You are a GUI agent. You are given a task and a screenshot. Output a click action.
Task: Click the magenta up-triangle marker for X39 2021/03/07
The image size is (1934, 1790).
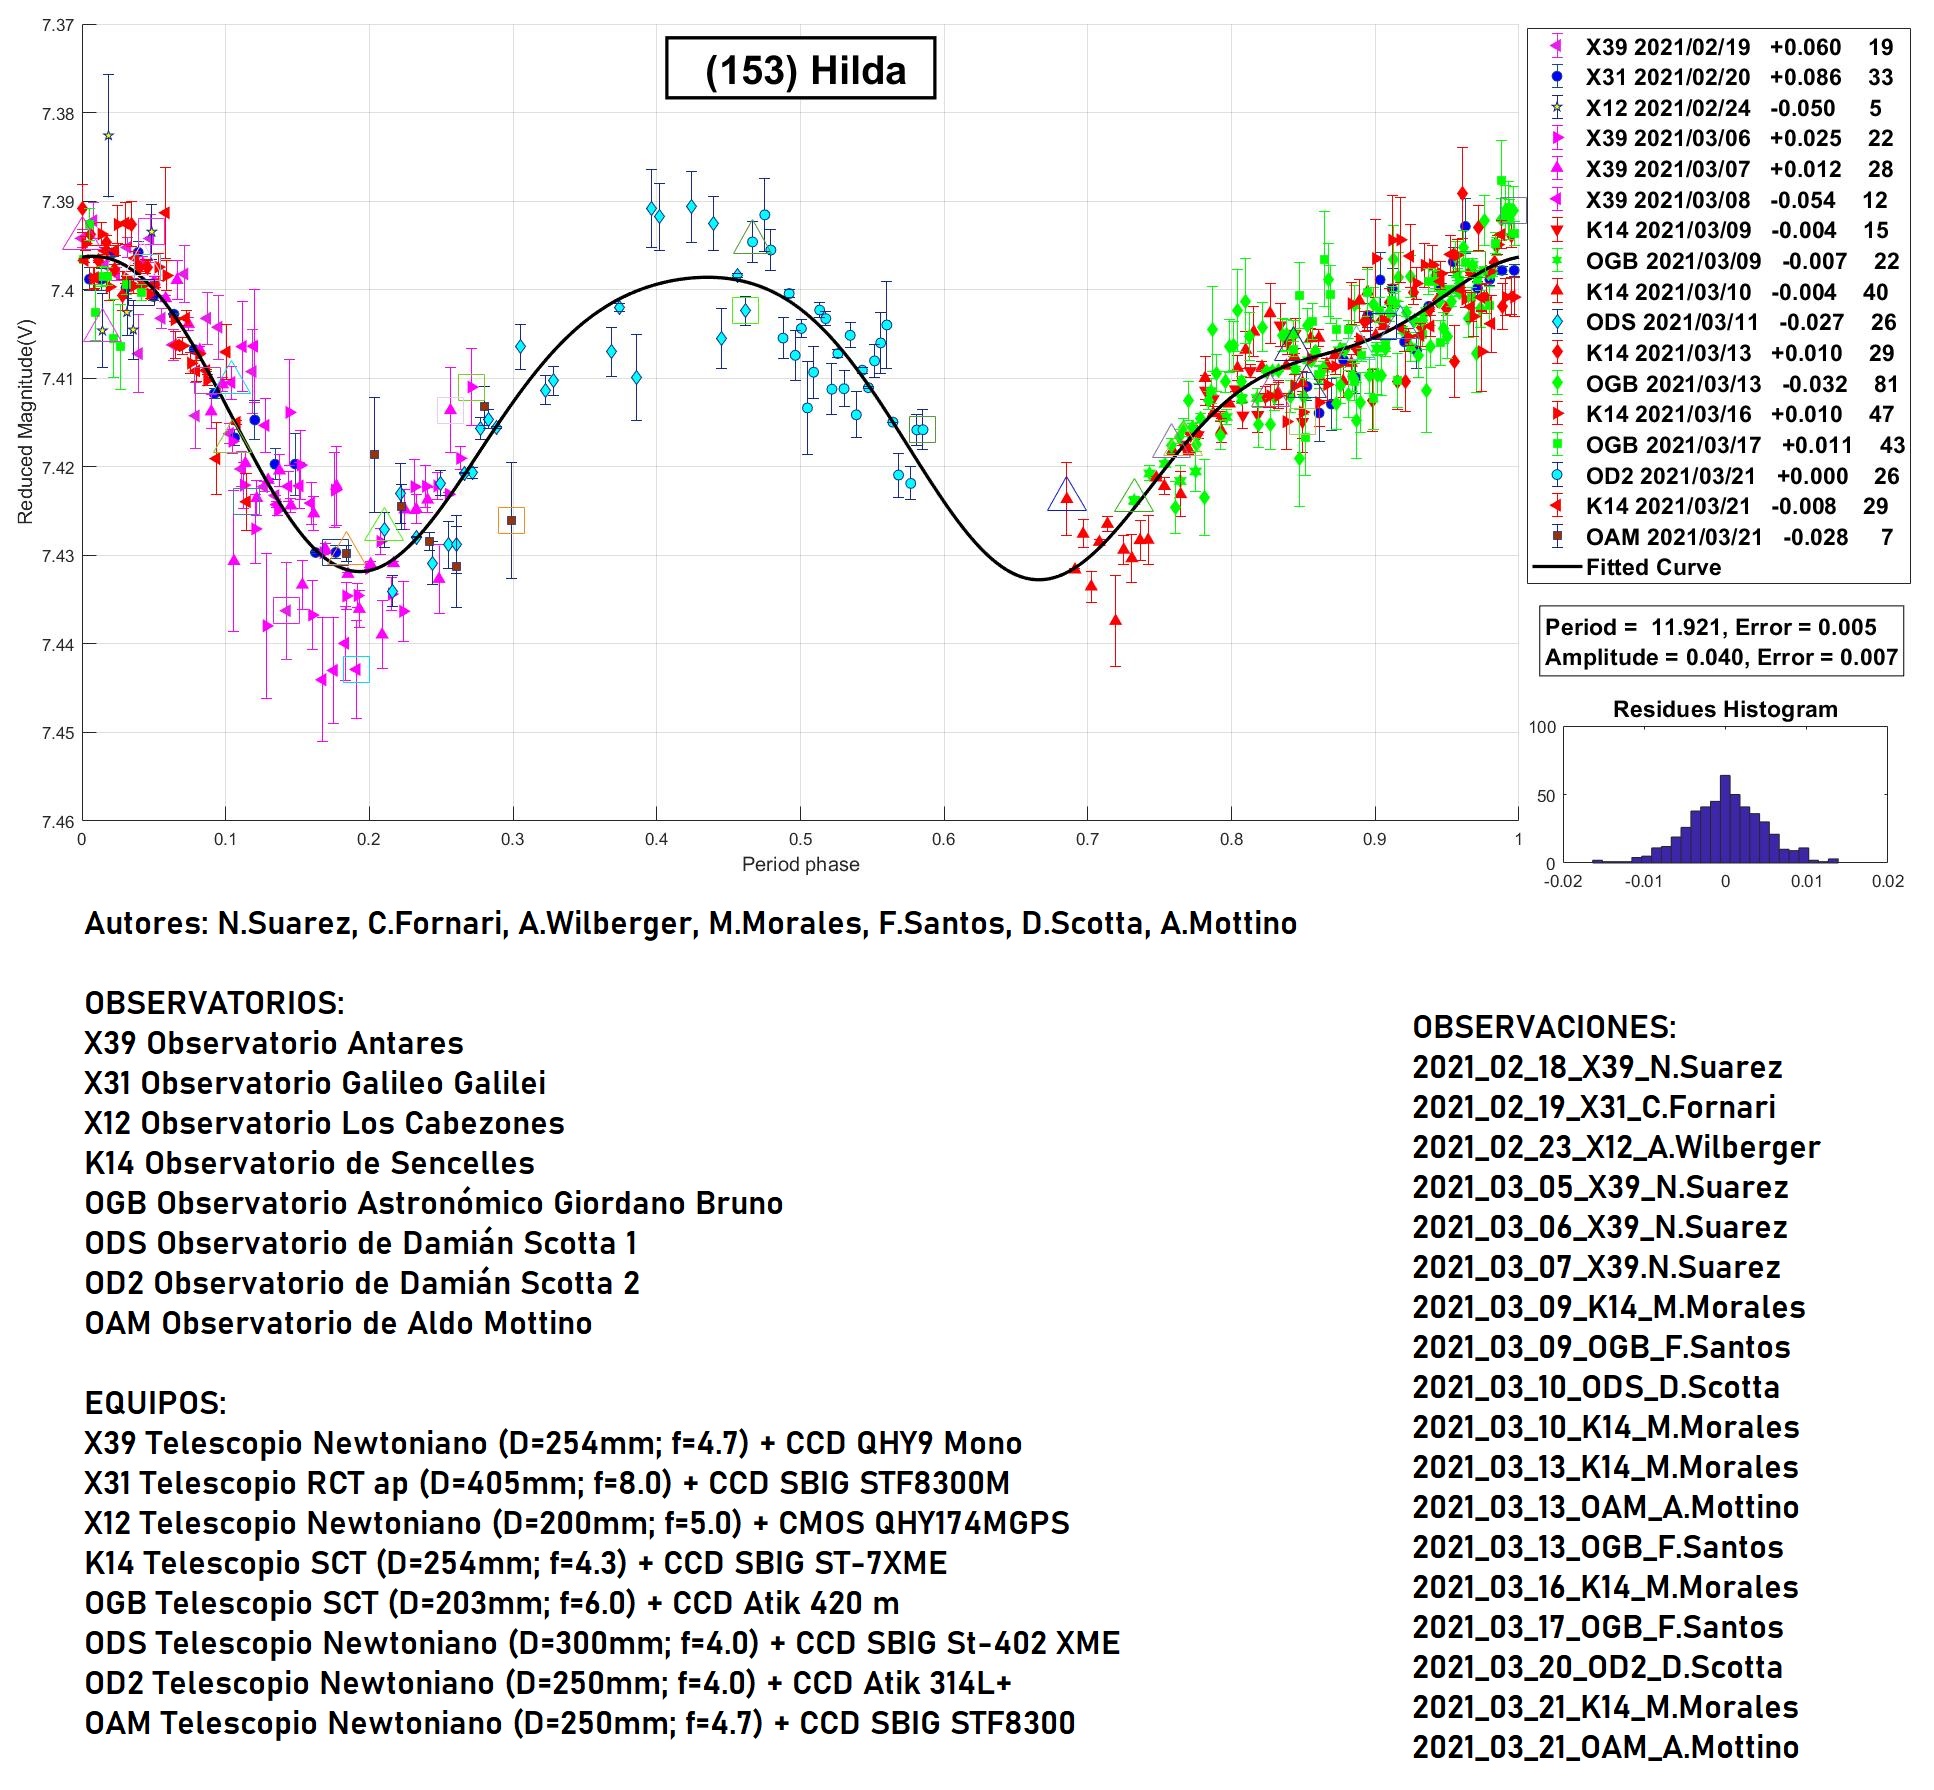pyautogui.click(x=1556, y=169)
